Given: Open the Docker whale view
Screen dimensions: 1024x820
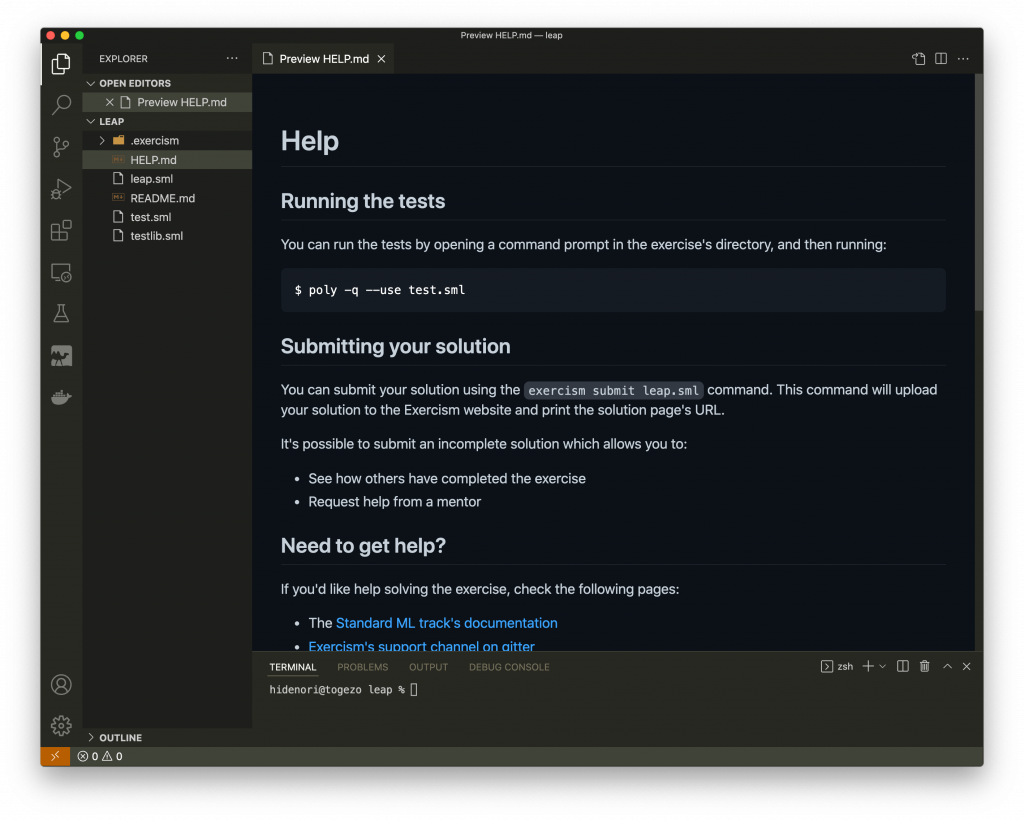Looking at the screenshot, I should click(61, 397).
